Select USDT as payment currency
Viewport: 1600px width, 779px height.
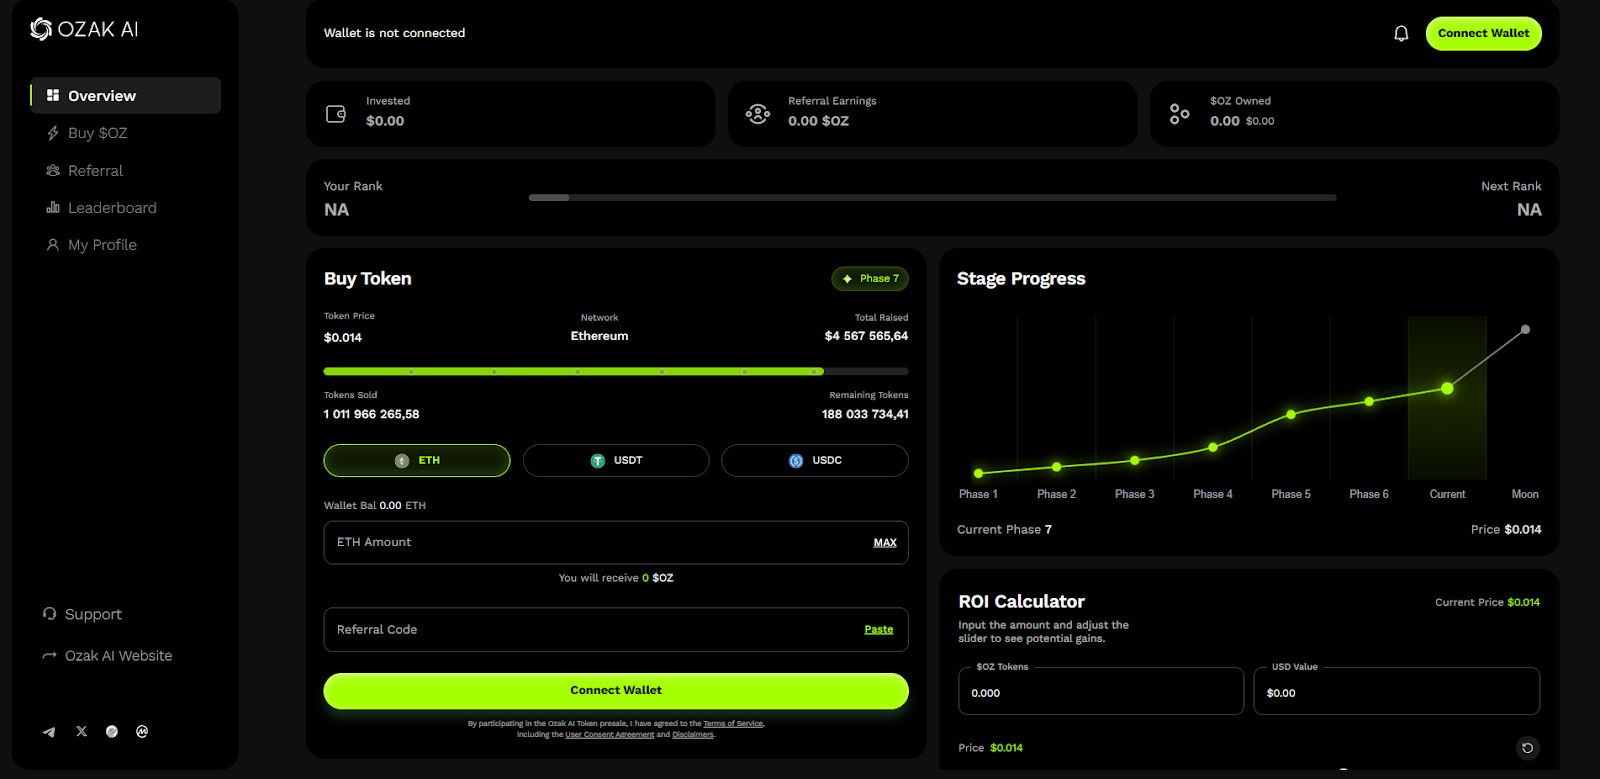coord(616,461)
